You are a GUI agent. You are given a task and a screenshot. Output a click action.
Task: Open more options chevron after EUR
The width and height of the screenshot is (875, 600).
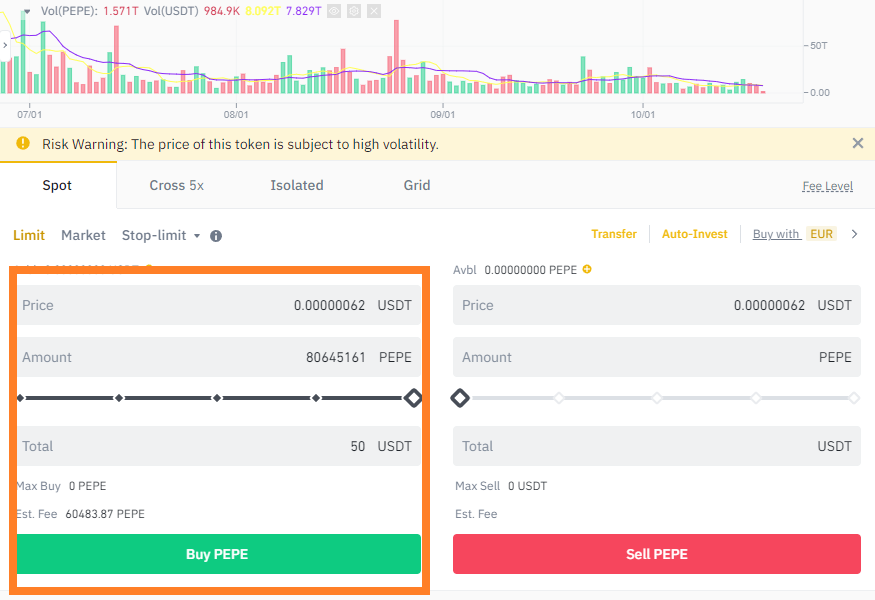tap(854, 234)
